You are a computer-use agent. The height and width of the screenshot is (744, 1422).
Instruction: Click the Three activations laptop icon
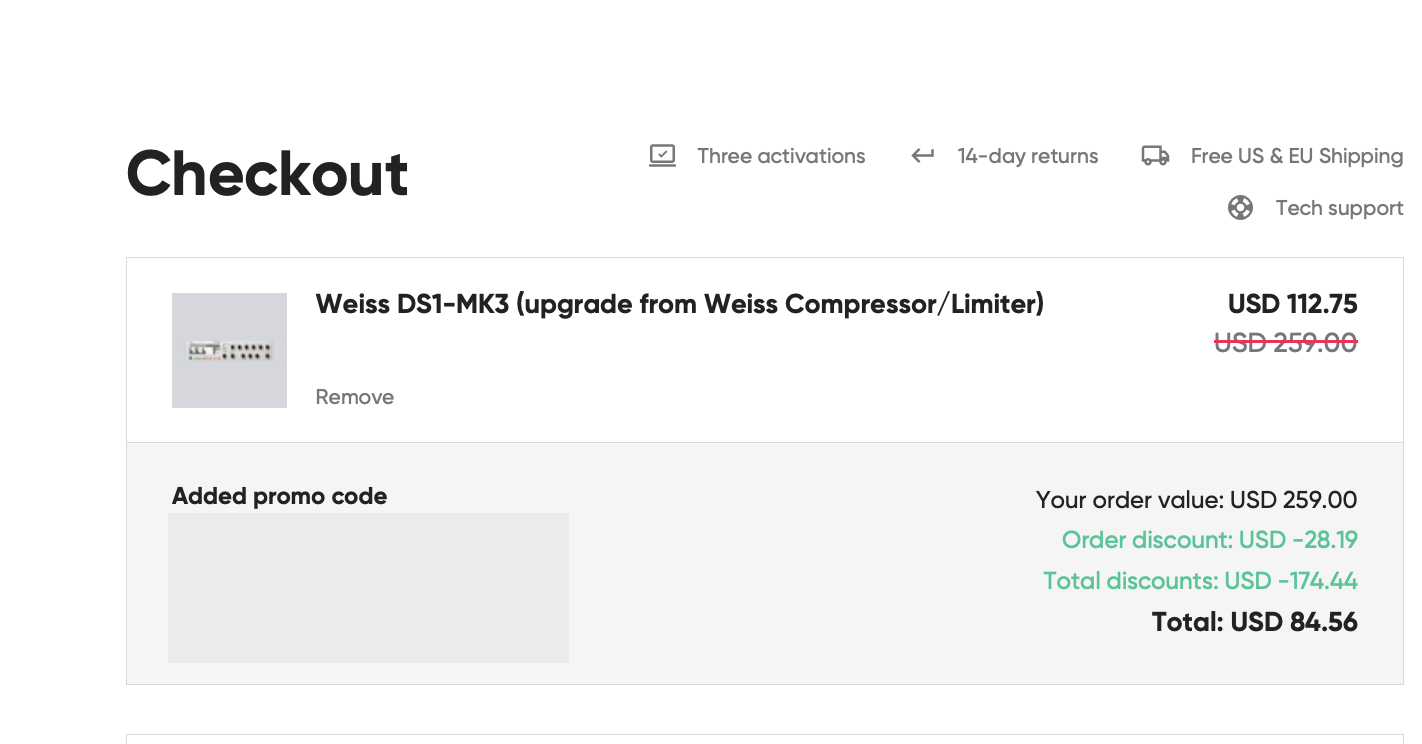pos(662,156)
